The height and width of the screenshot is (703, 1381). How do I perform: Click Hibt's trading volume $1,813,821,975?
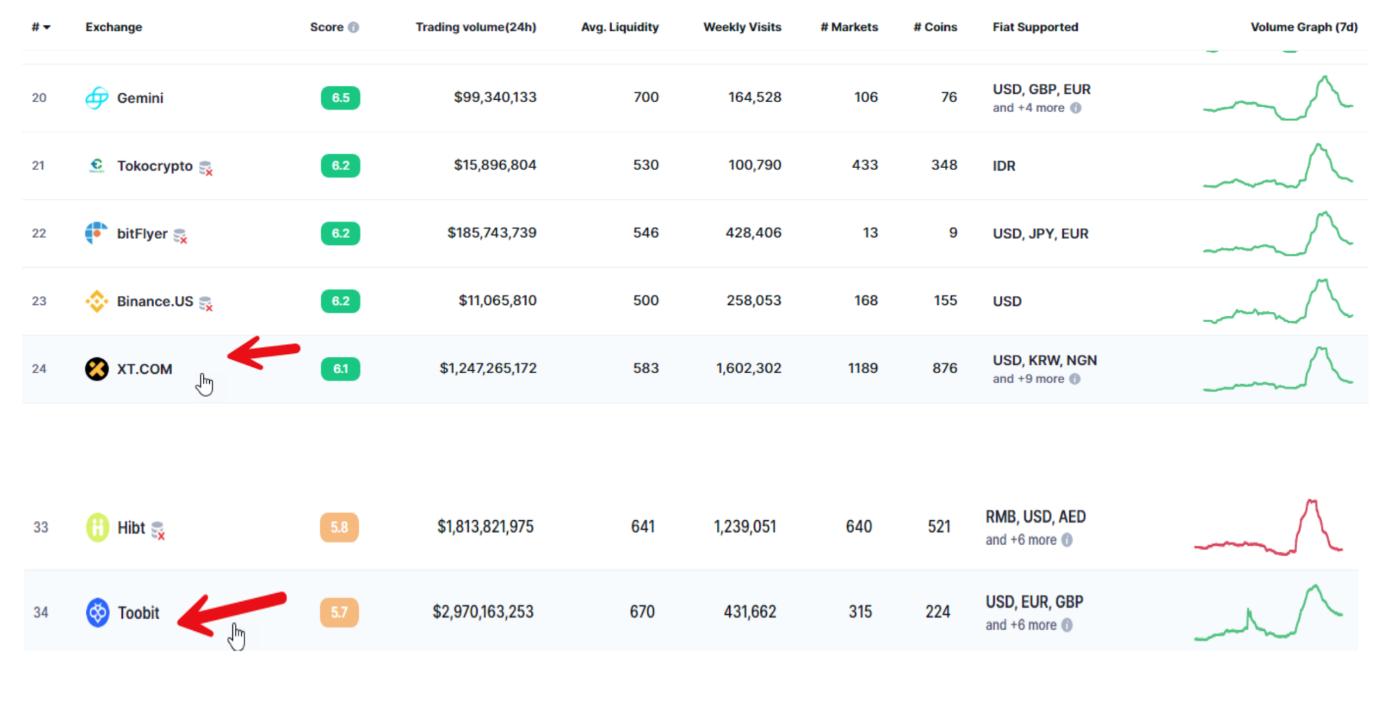pos(485,527)
